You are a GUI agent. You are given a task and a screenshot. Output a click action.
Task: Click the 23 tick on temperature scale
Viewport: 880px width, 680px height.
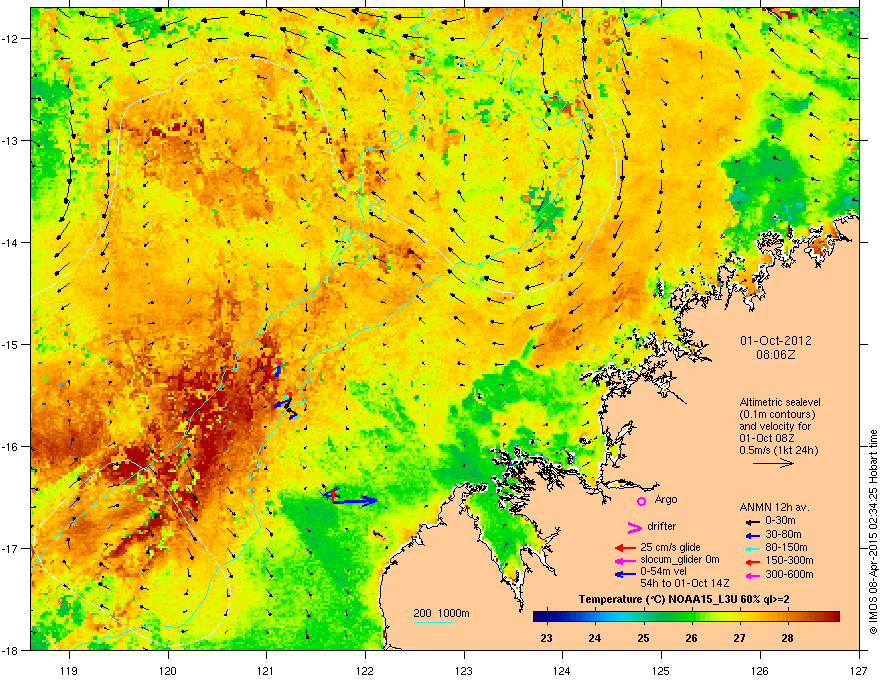tap(546, 638)
